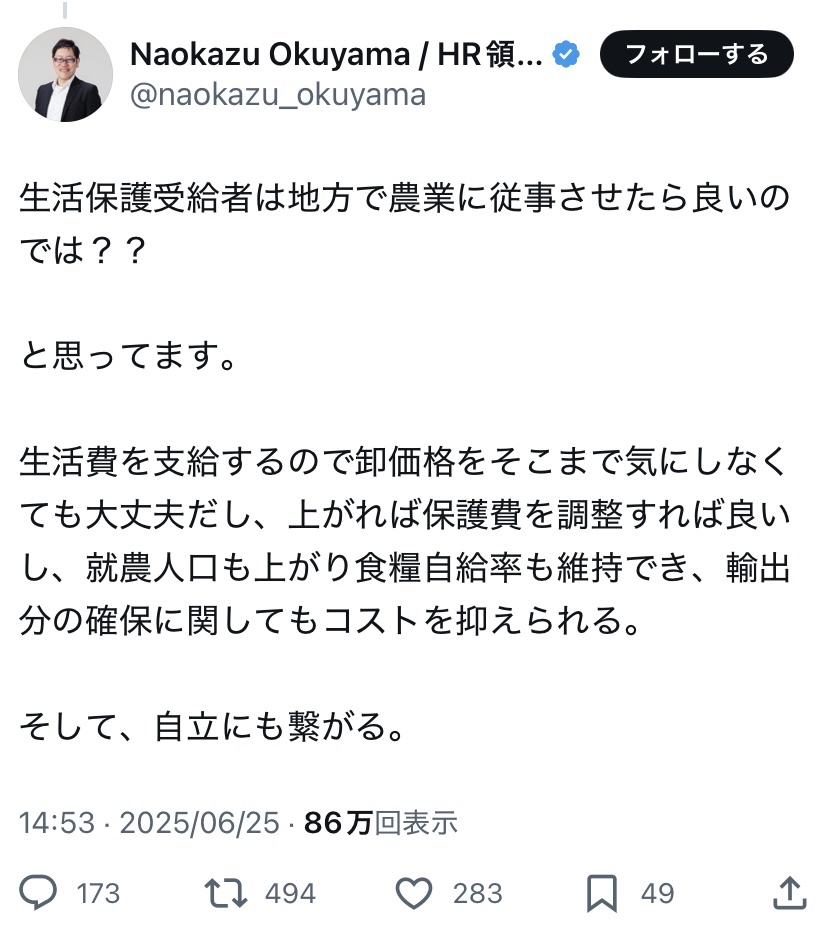The width and height of the screenshot is (828, 931).
Task: Open Naokazu Okuyama's profile picture
Action: click(x=67, y=74)
